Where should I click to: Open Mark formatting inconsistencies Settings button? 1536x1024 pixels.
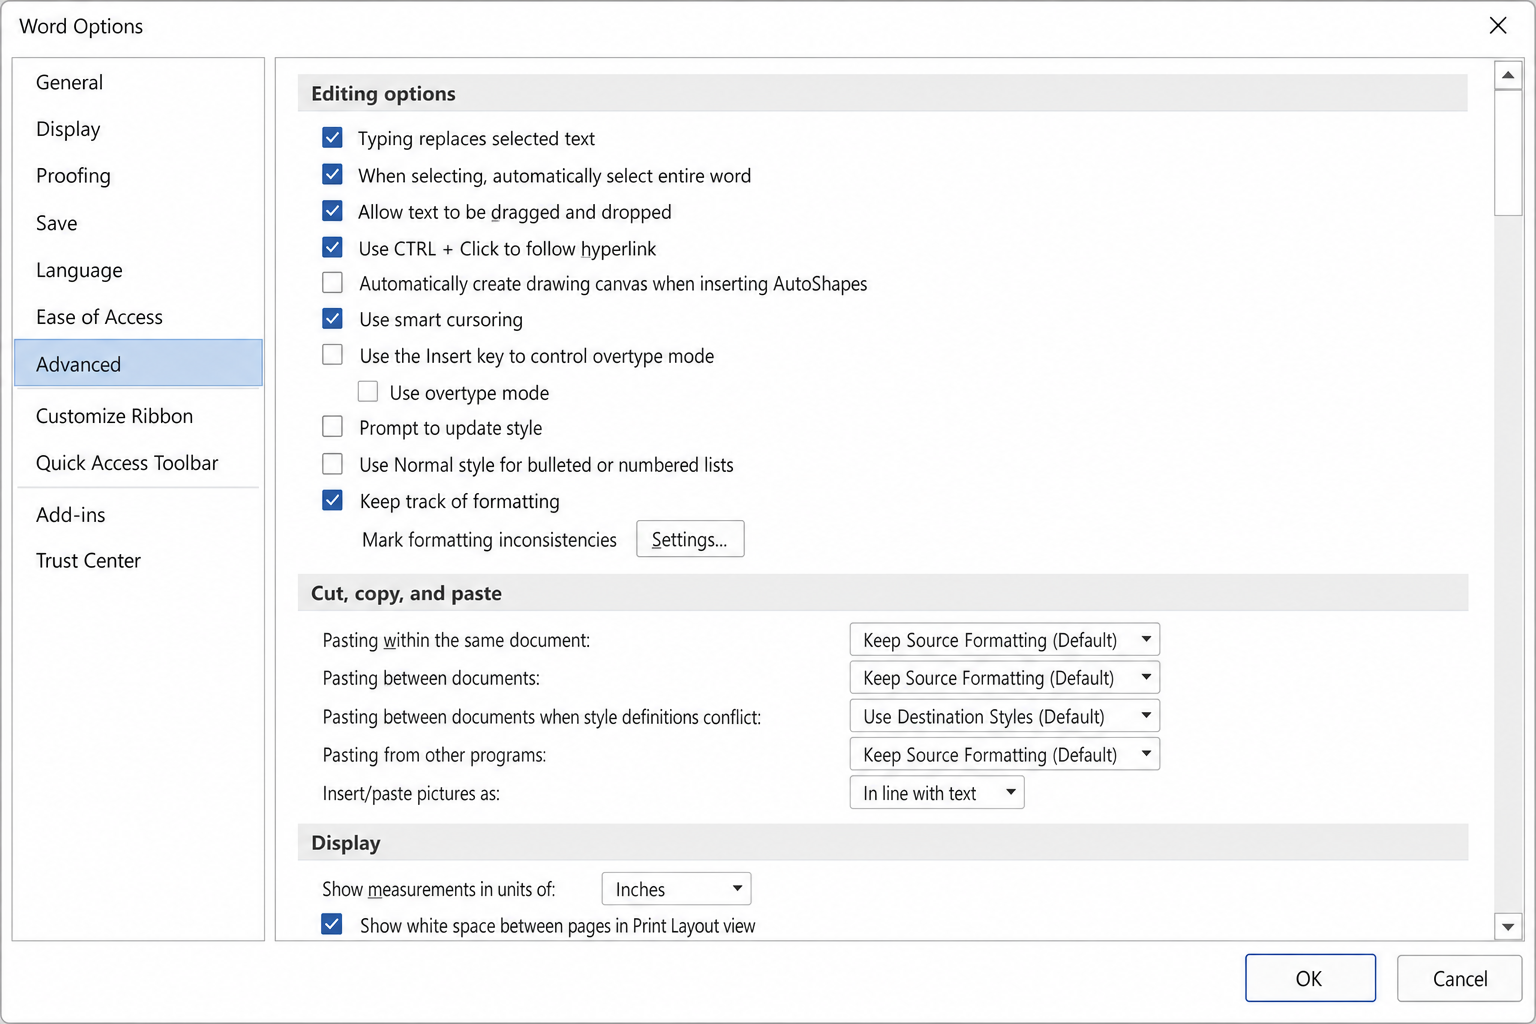(690, 539)
